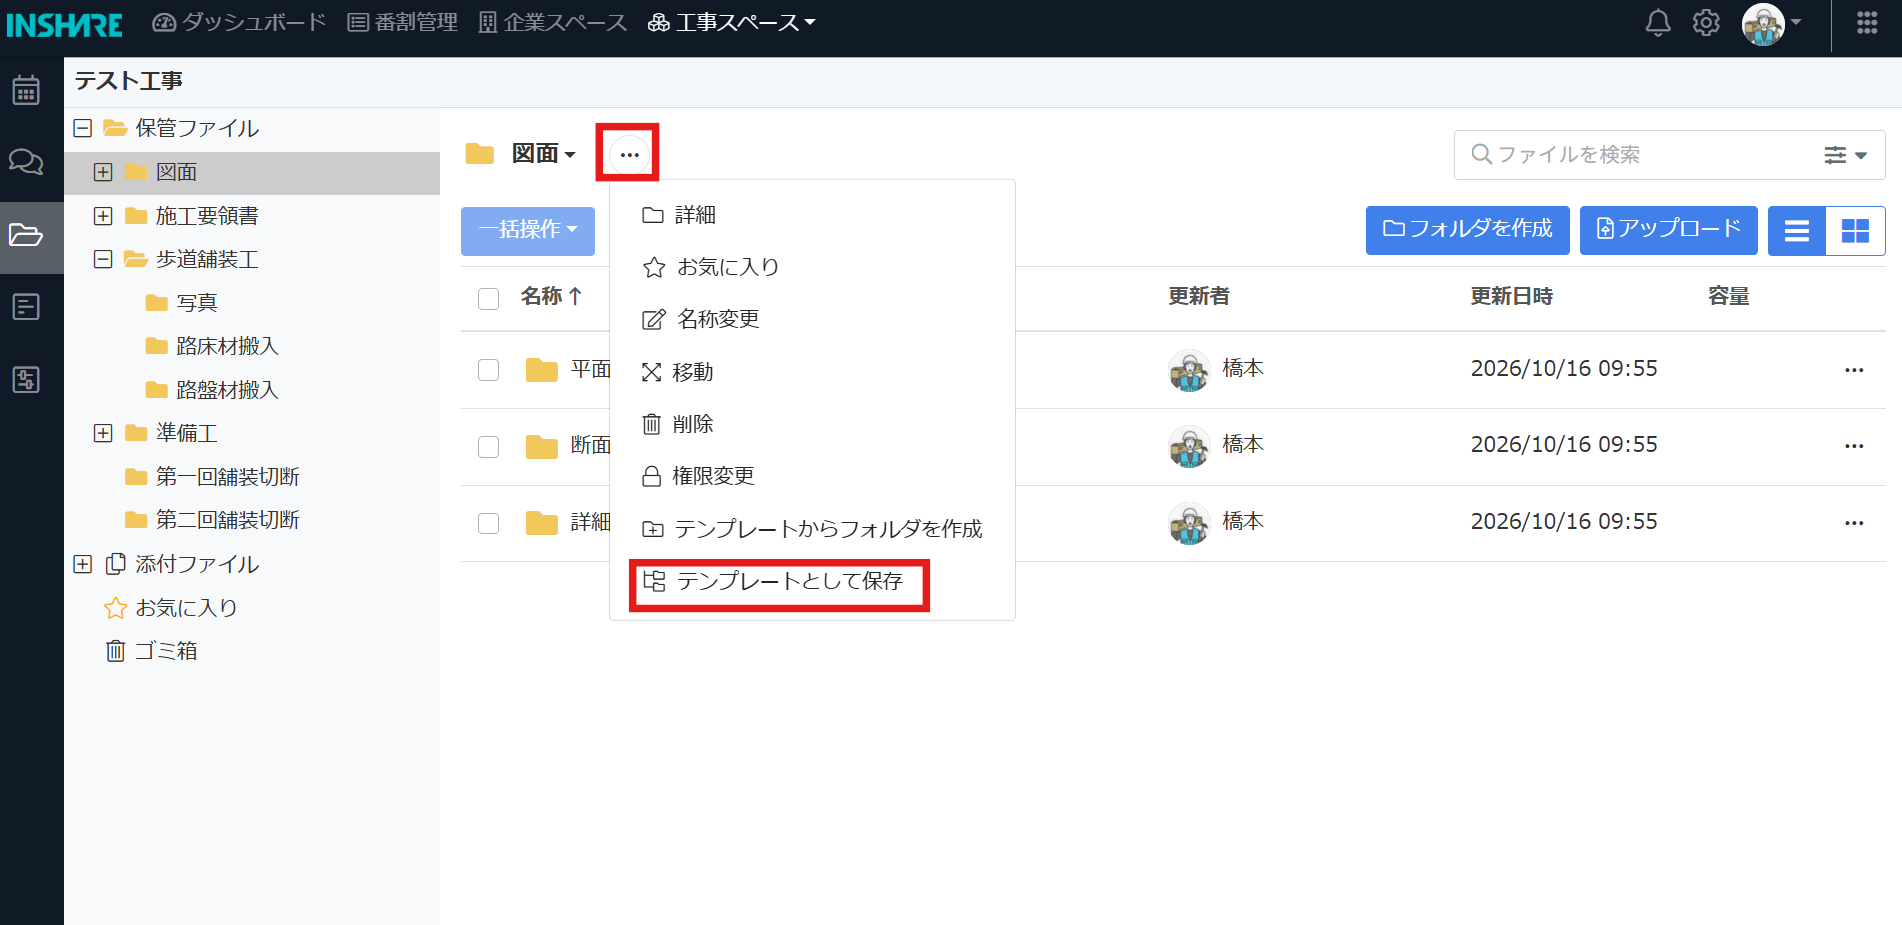The height and width of the screenshot is (925, 1902).
Task: Choose 詳細 in context menu
Action: (x=812, y=215)
